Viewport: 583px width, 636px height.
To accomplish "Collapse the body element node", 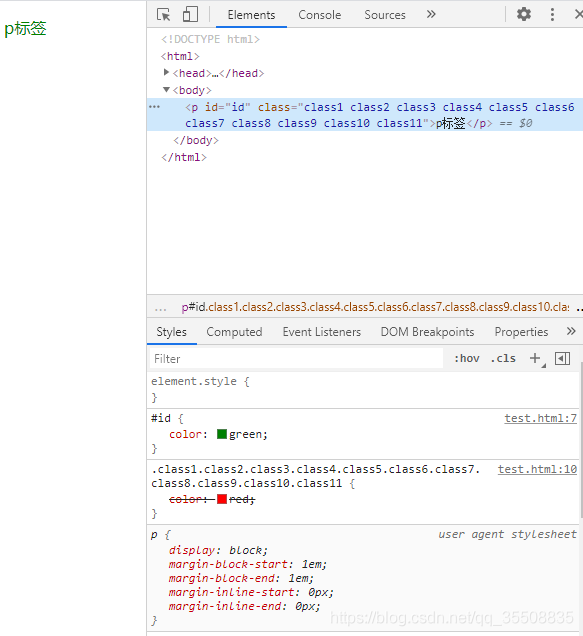I will click(166, 89).
